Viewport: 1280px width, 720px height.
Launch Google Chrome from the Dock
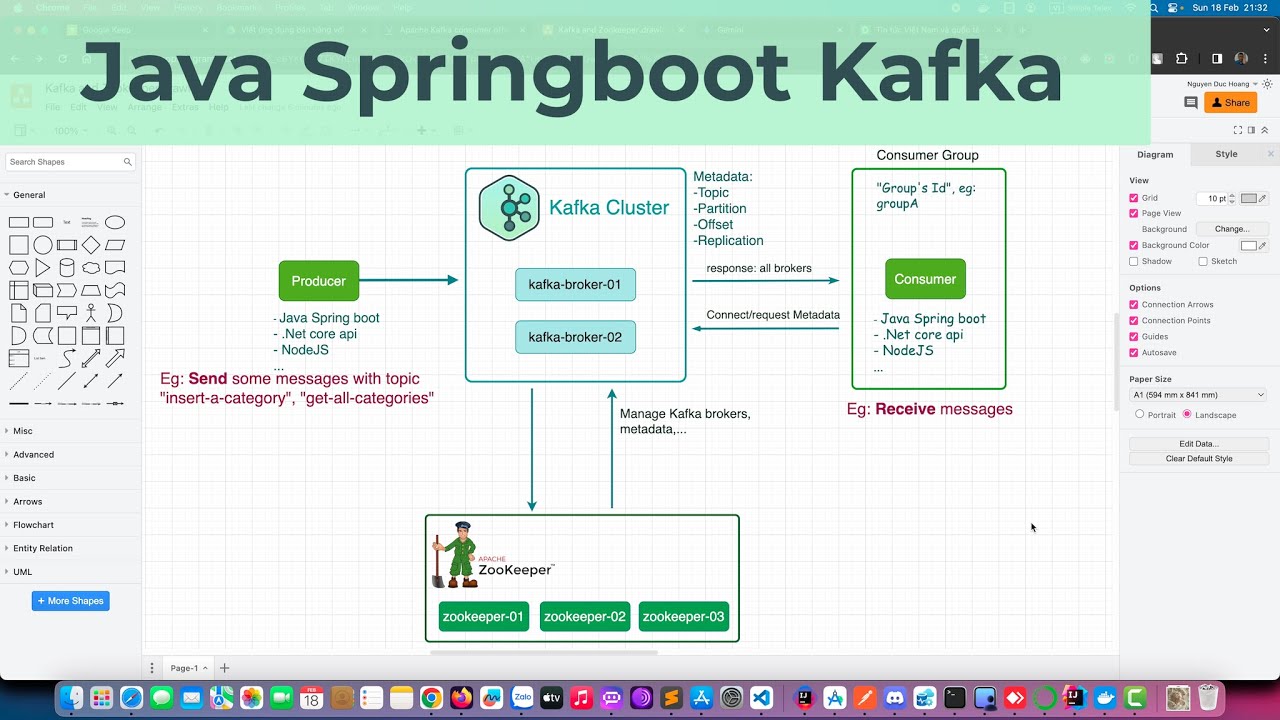(x=431, y=698)
